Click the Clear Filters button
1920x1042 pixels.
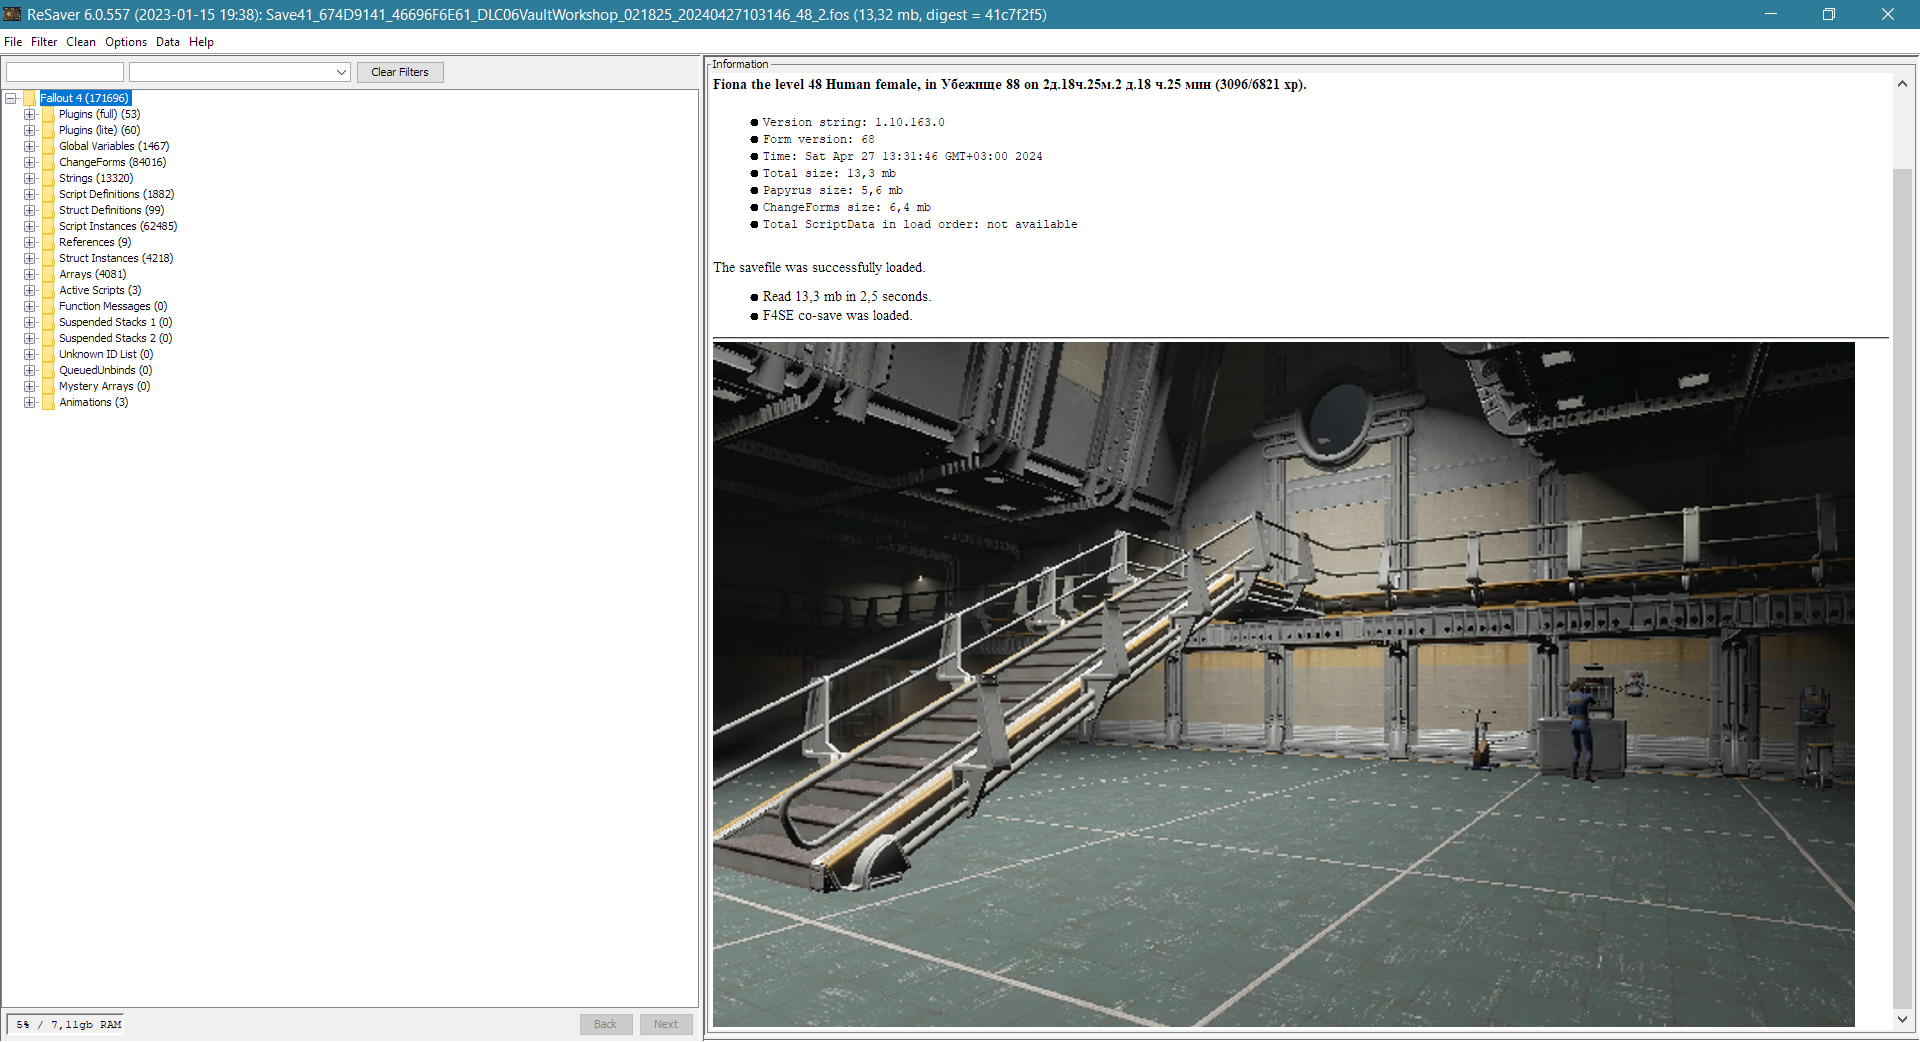(x=400, y=72)
